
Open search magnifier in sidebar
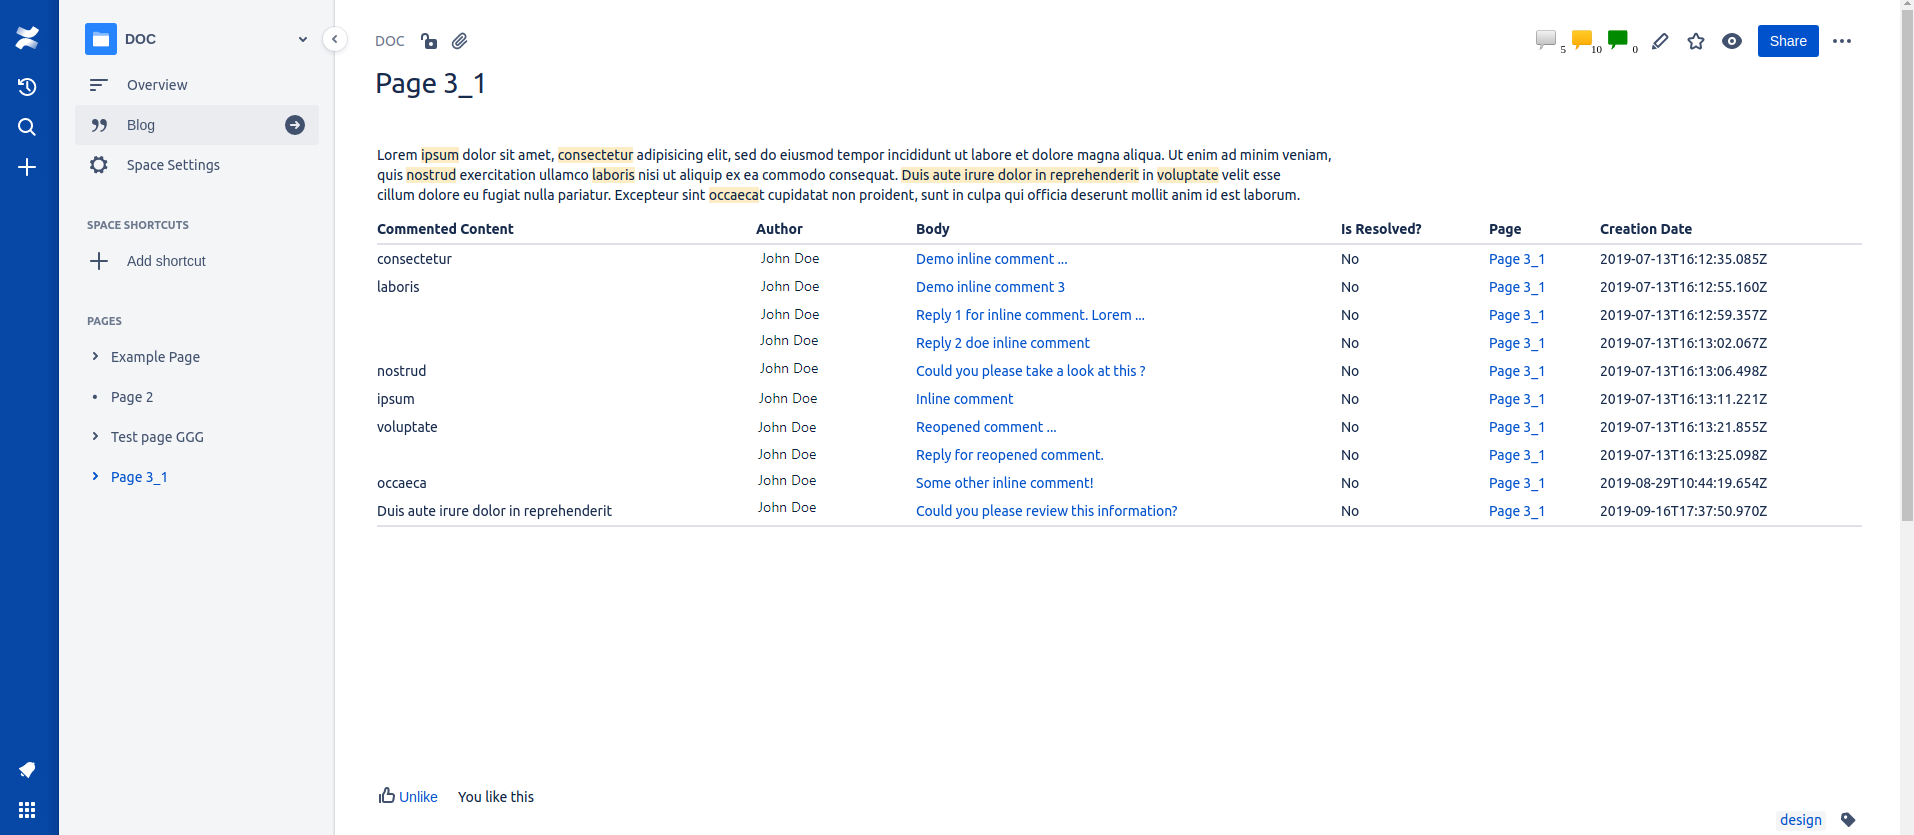pos(27,127)
